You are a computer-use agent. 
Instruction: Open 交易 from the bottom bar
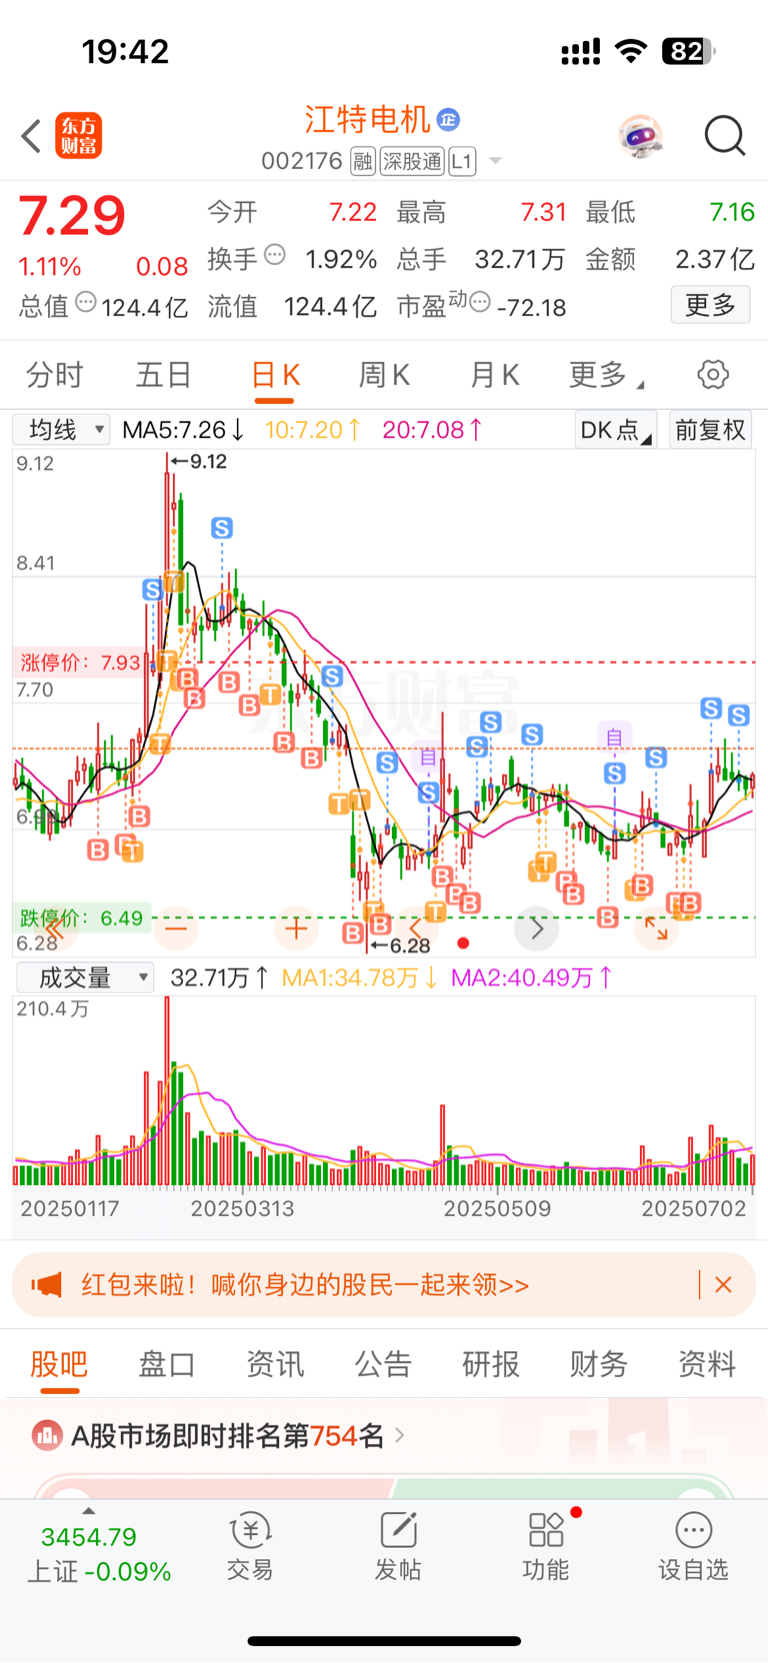point(250,1546)
